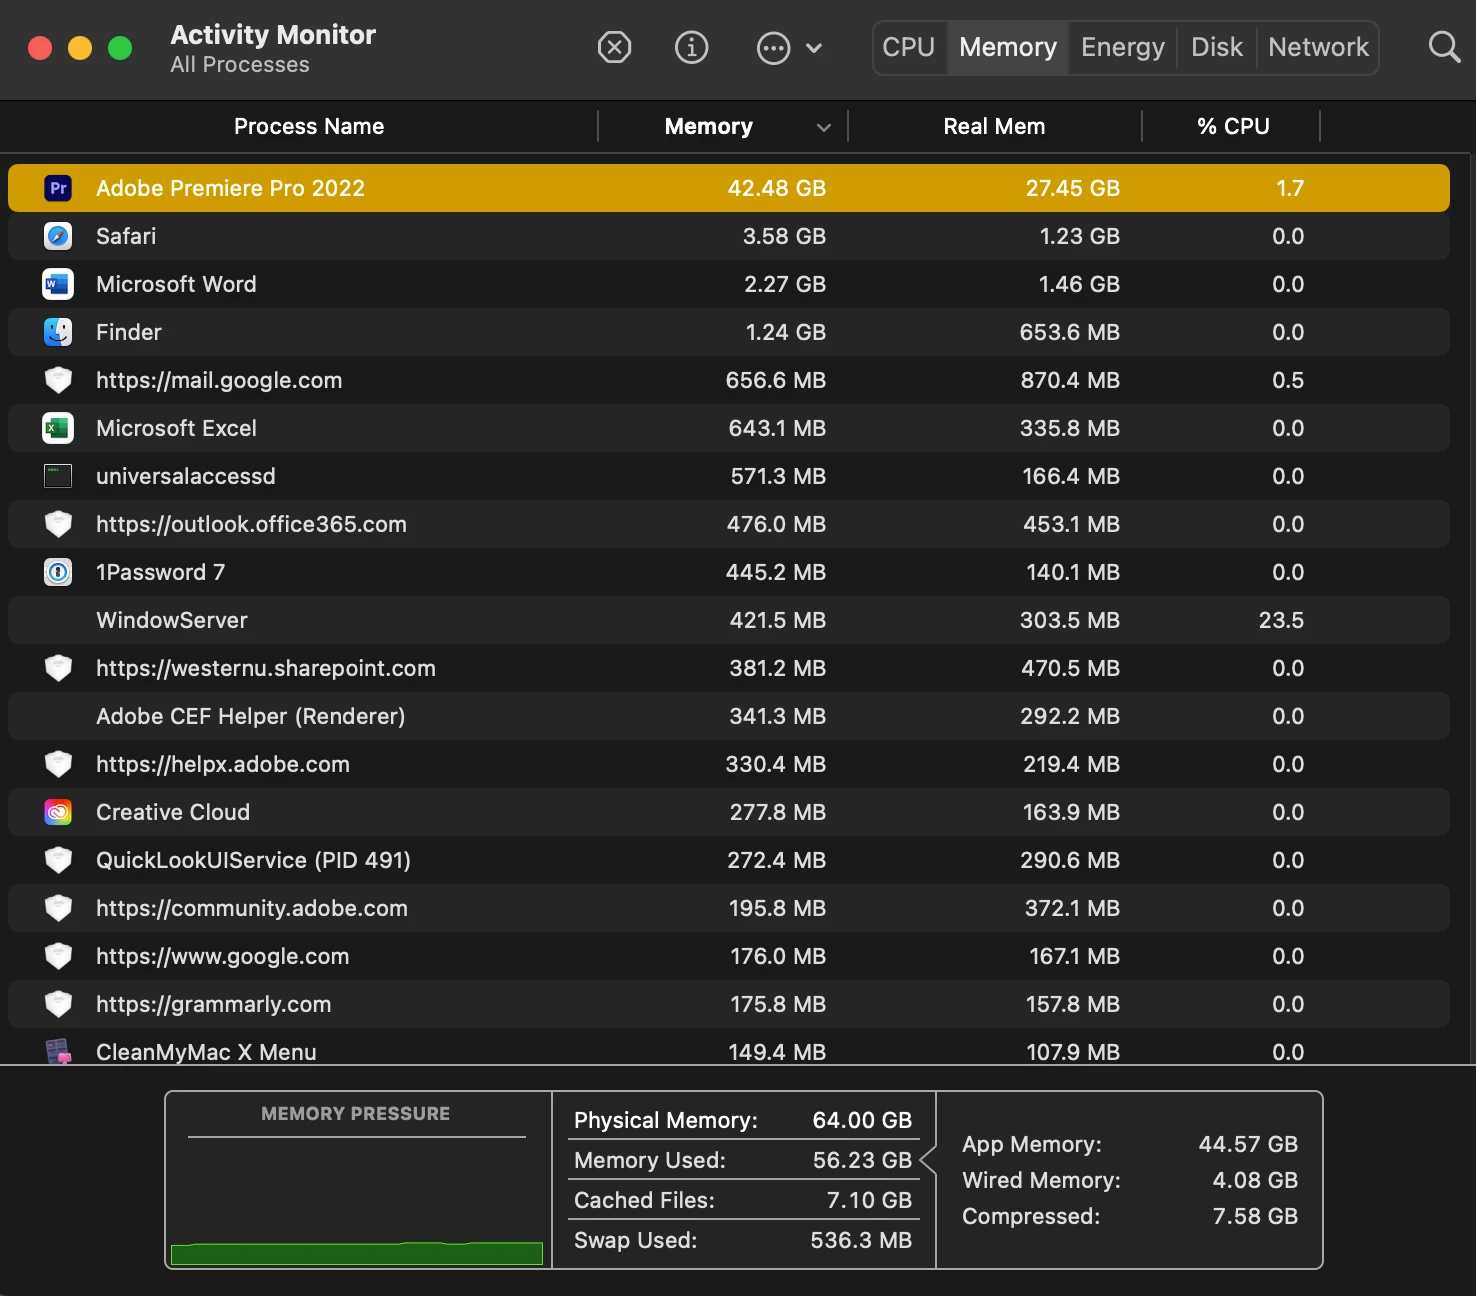Select the Memory tab
The image size is (1476, 1296).
point(1008,47)
